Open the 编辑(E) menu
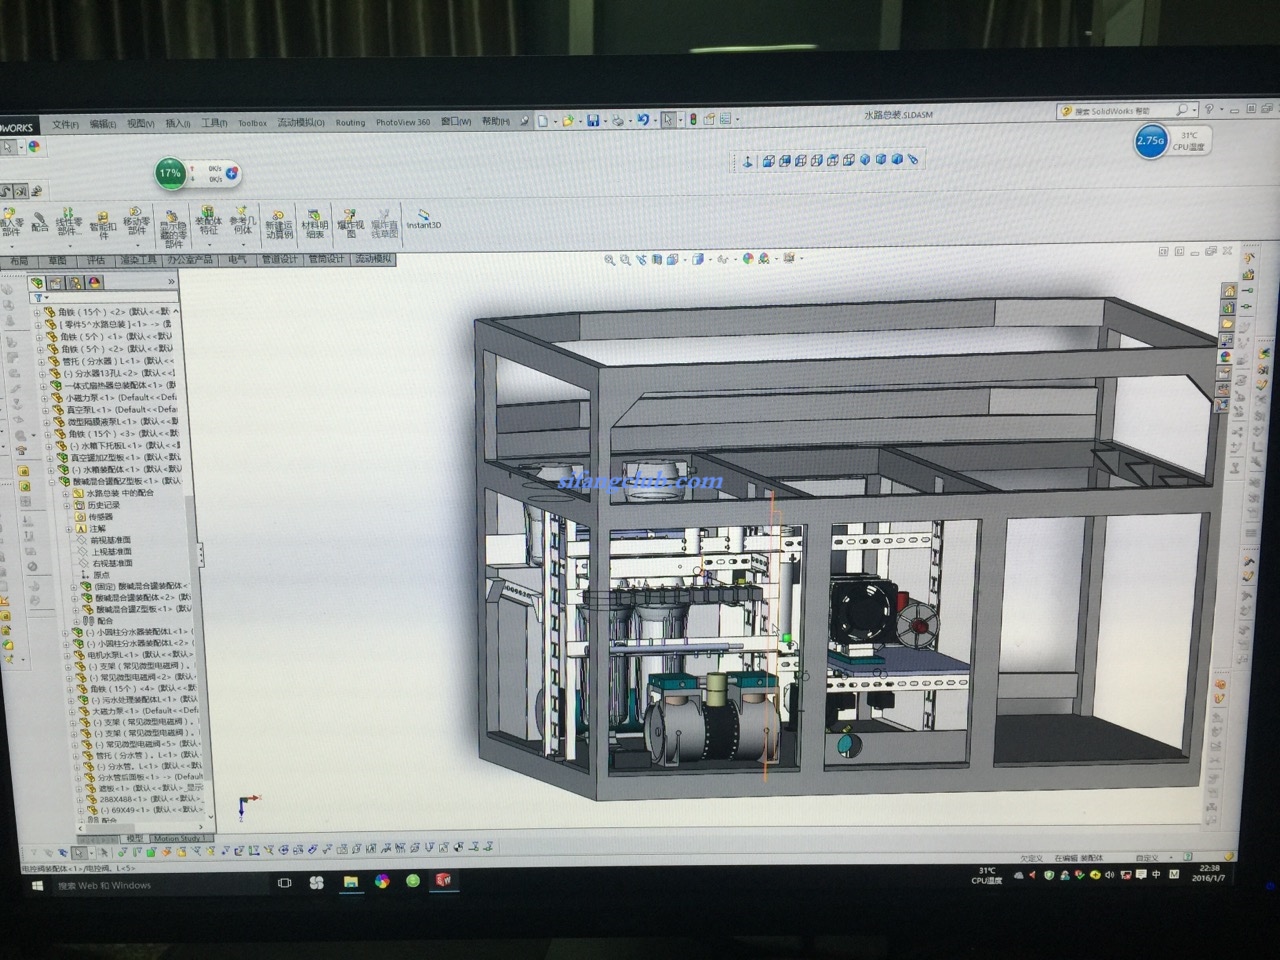The image size is (1280, 960). (x=103, y=124)
